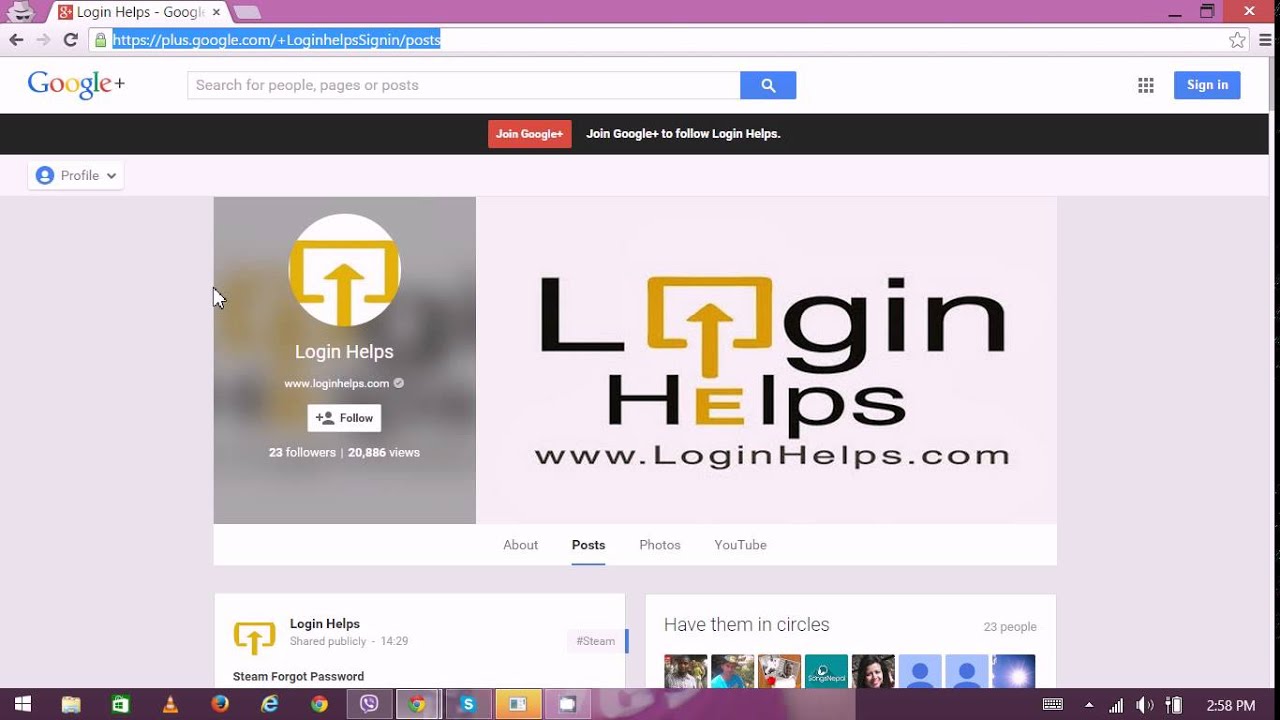The height and width of the screenshot is (720, 1280).
Task: Click first follower avatar in circles row
Action: (685, 671)
